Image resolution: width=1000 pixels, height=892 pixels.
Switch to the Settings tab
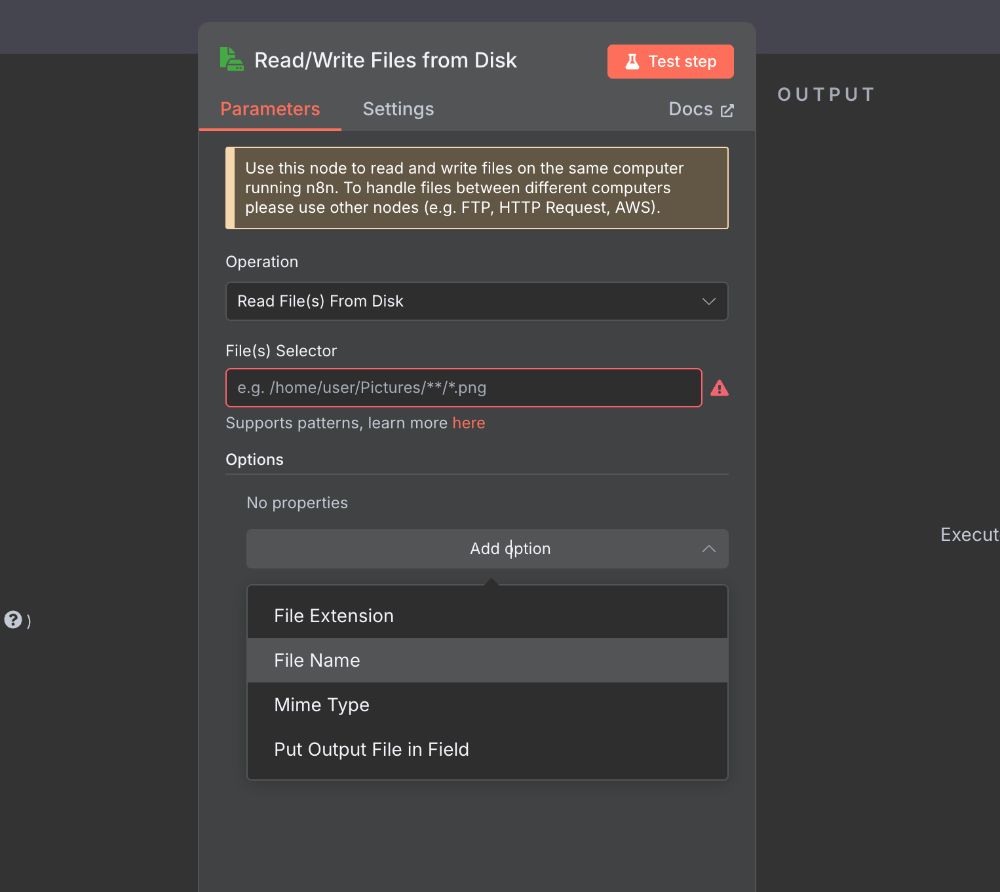pos(398,109)
